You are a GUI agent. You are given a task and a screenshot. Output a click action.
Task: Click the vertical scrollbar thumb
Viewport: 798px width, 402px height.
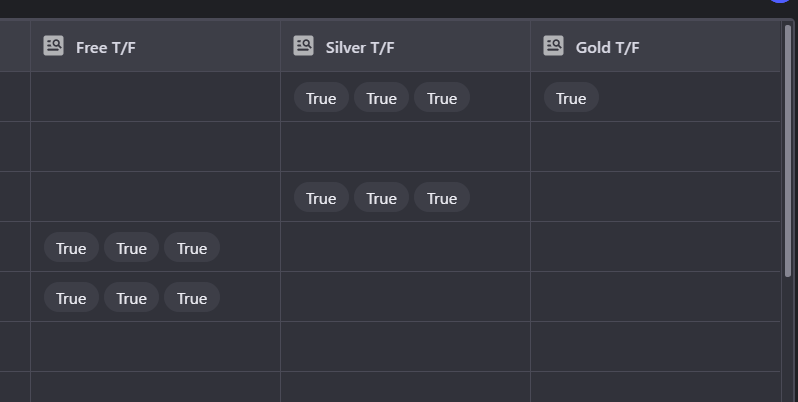pyautogui.click(x=788, y=151)
